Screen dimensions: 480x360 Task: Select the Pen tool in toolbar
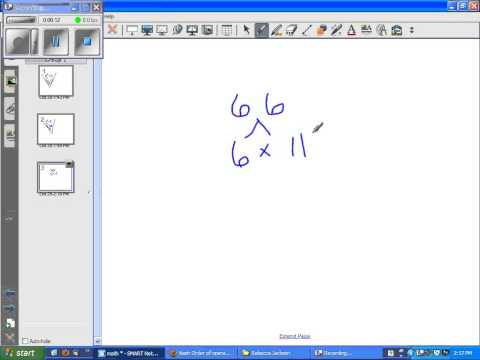point(262,30)
